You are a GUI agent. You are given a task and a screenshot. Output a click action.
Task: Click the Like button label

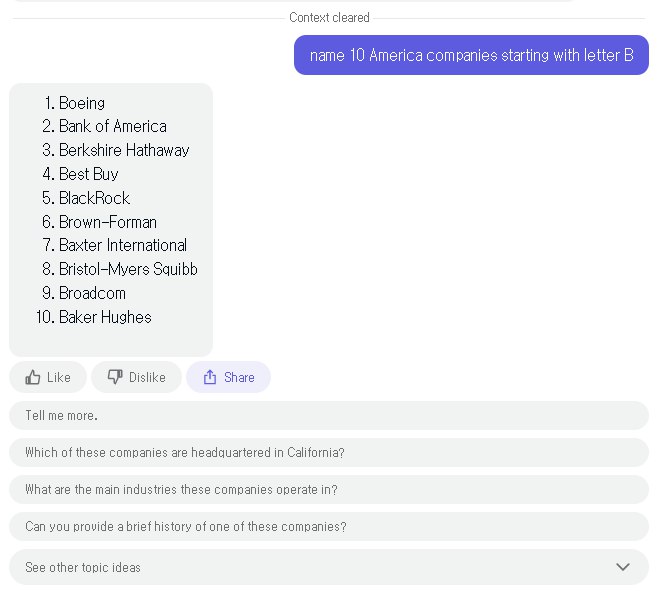point(59,377)
